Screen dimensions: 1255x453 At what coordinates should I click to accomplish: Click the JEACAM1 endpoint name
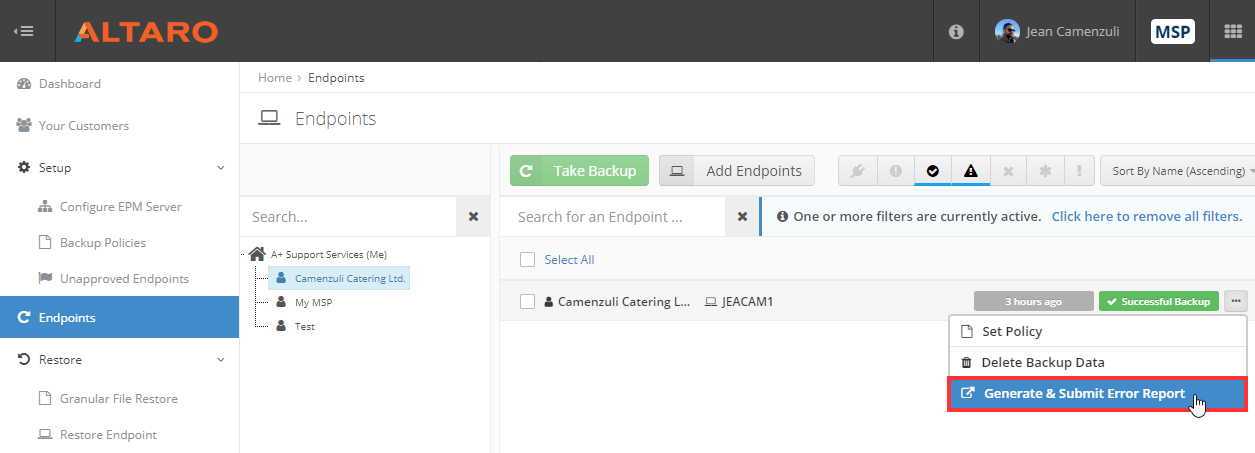pos(747,301)
